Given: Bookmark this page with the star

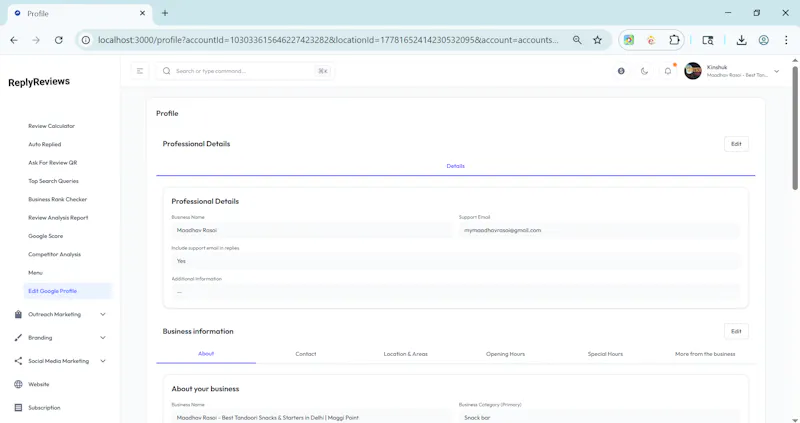Looking at the screenshot, I should pyautogui.click(x=597, y=40).
